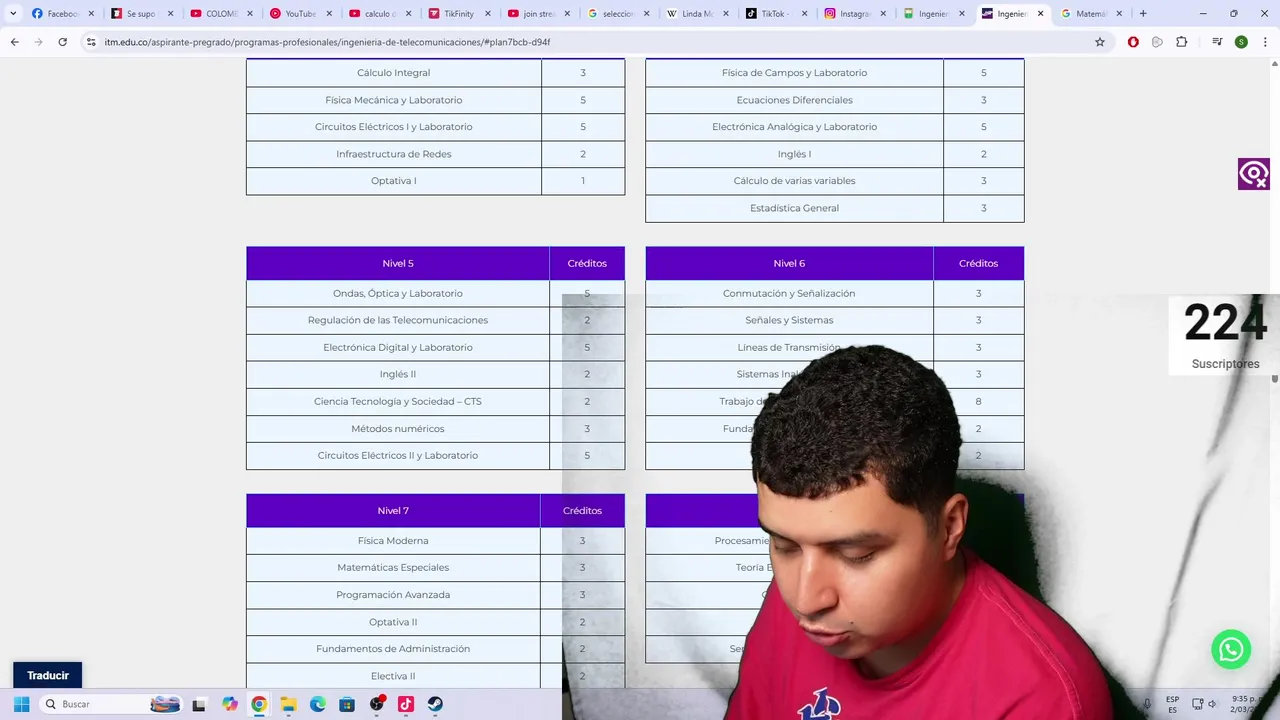Click the volume speaker tray icon
The image size is (1280, 720).
(x=1213, y=704)
